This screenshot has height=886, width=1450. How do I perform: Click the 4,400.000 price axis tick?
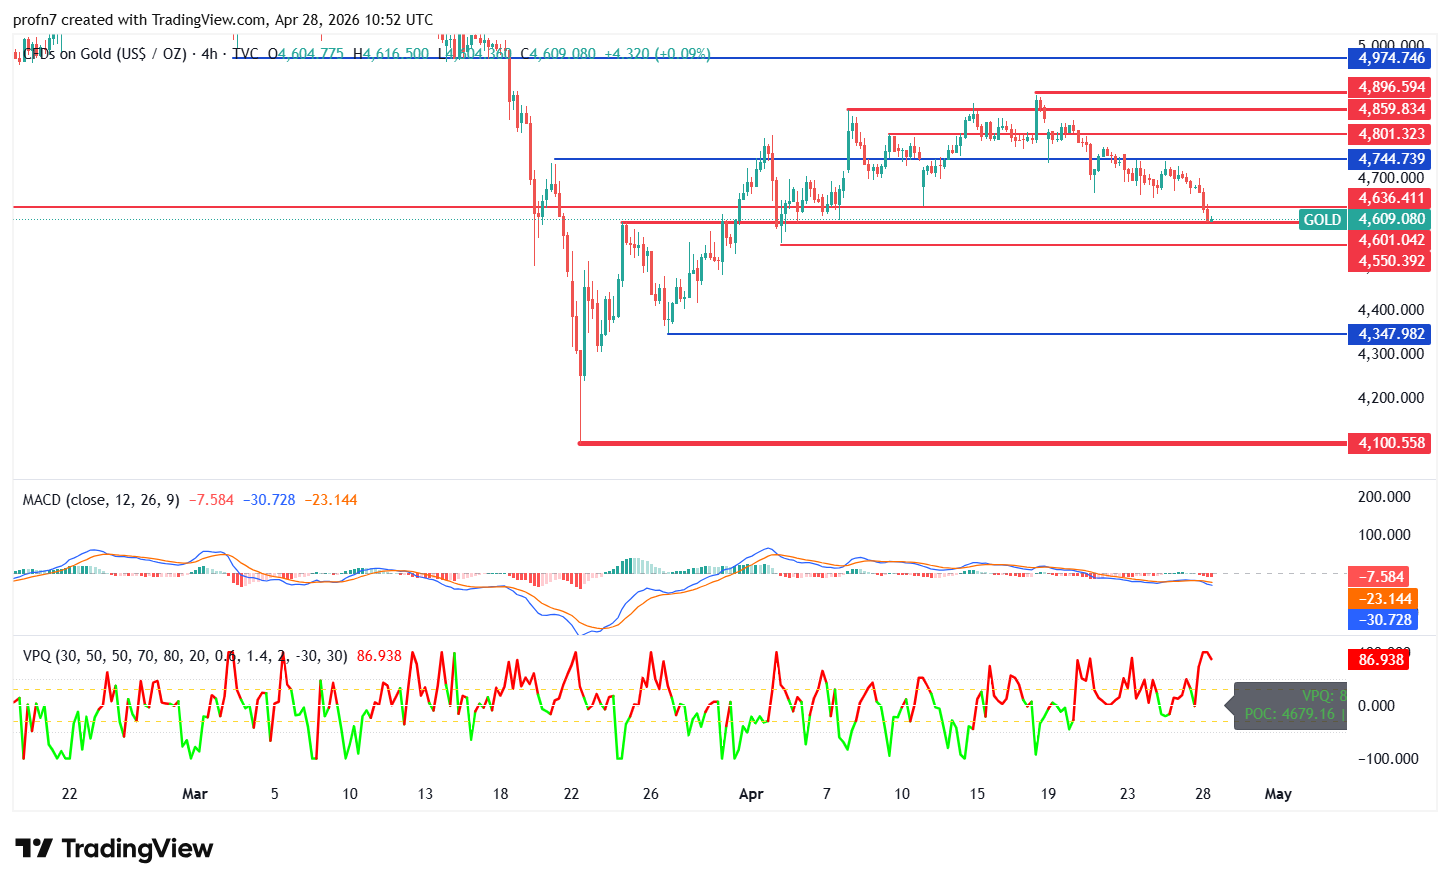1391,310
